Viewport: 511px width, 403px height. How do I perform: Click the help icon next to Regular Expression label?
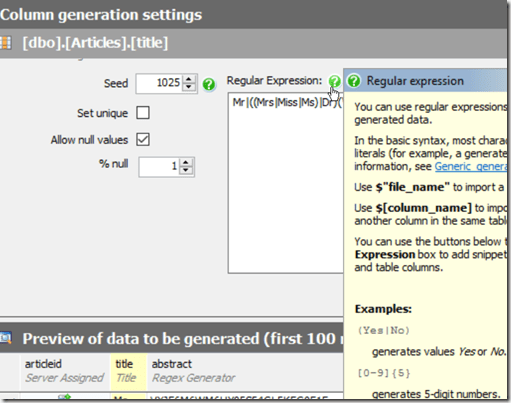click(x=334, y=81)
